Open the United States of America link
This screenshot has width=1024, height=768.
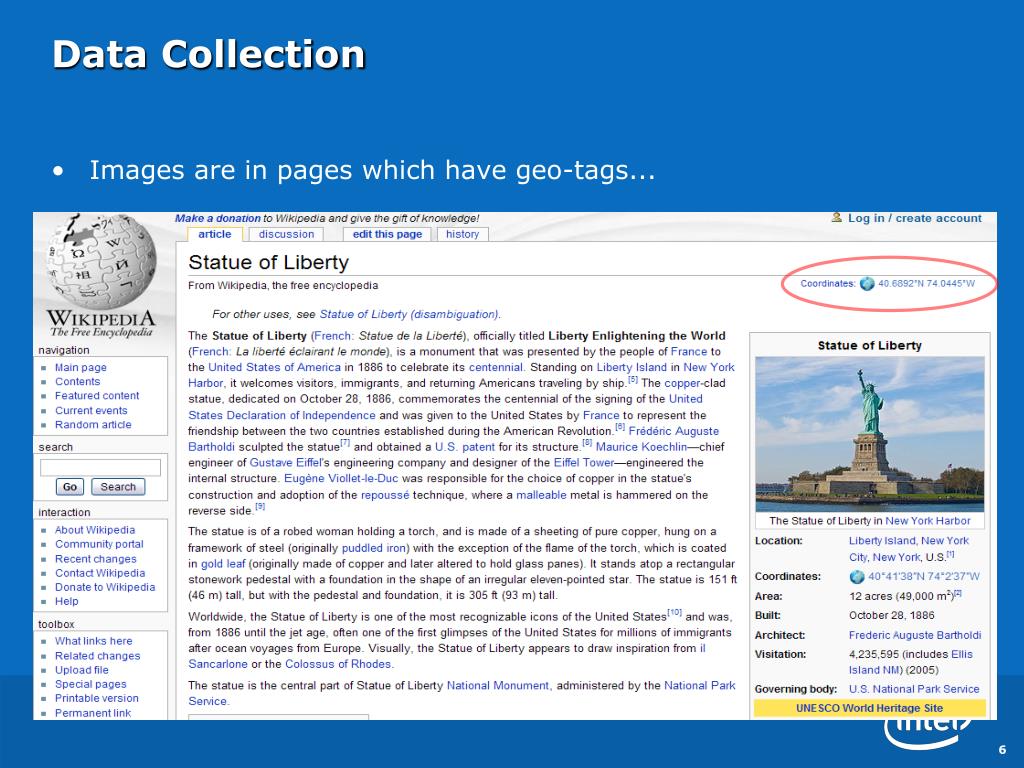[x=274, y=367]
